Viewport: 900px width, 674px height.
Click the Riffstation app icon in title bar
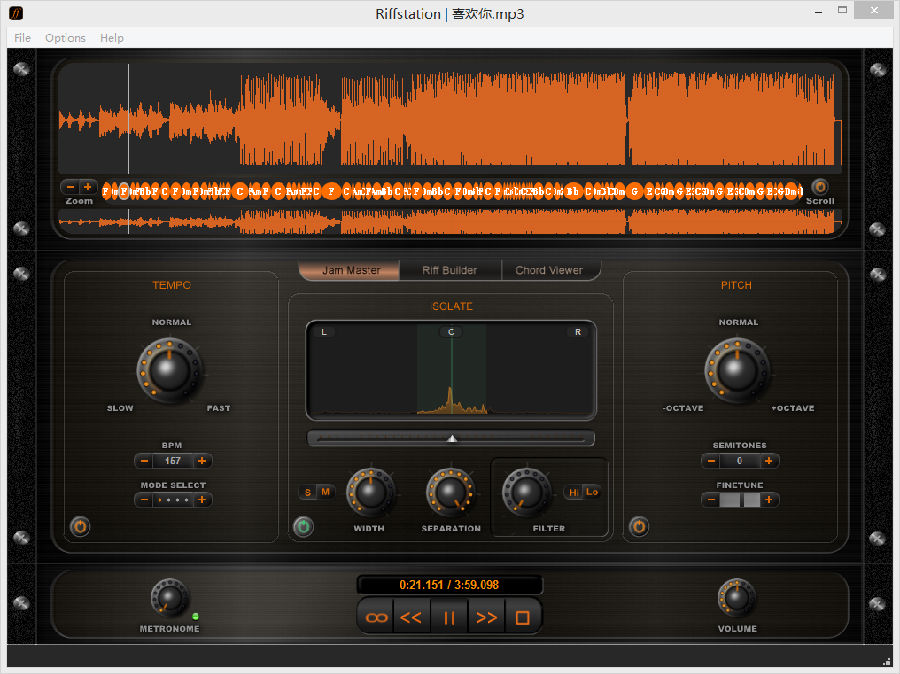(x=16, y=13)
